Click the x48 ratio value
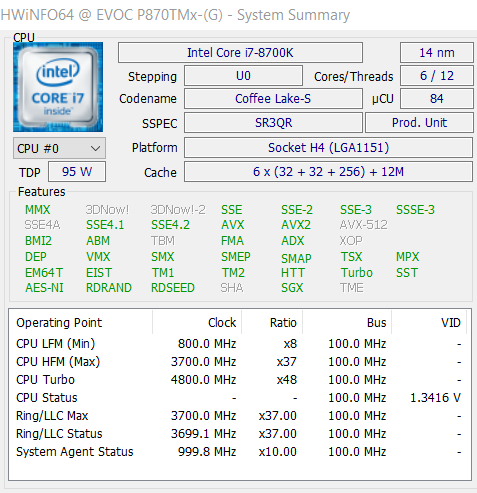Viewport: 477px width, 493px height. coord(287,380)
